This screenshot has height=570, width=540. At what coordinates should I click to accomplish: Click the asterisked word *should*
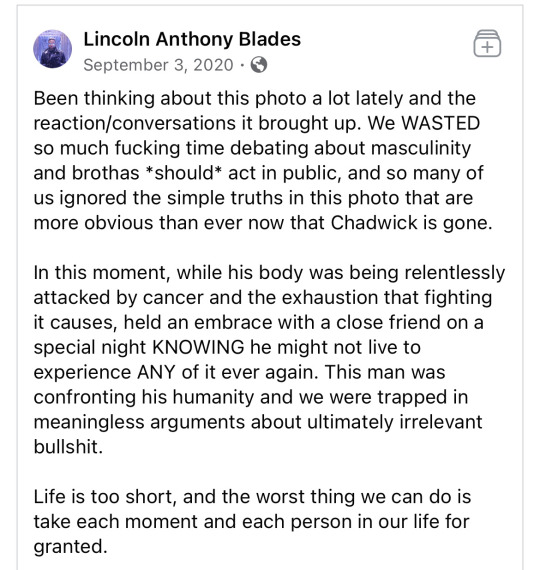click(183, 173)
